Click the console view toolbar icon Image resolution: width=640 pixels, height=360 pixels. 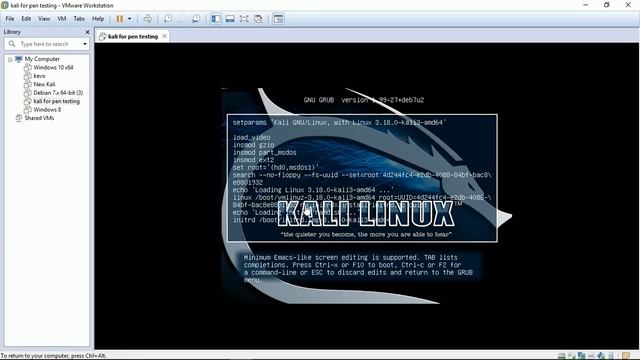pos(278,19)
